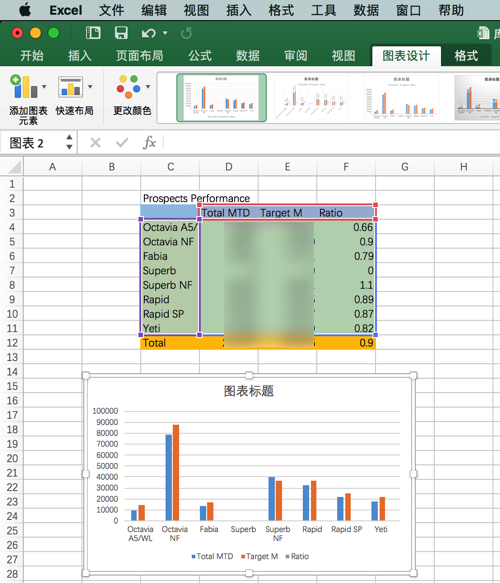500x583 pixels.
Task: Click the save floppy disk icon
Action: tap(121, 33)
